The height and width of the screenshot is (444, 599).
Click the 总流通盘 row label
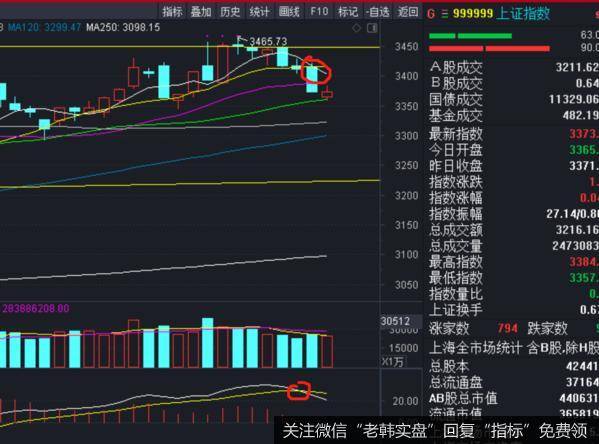455,382
